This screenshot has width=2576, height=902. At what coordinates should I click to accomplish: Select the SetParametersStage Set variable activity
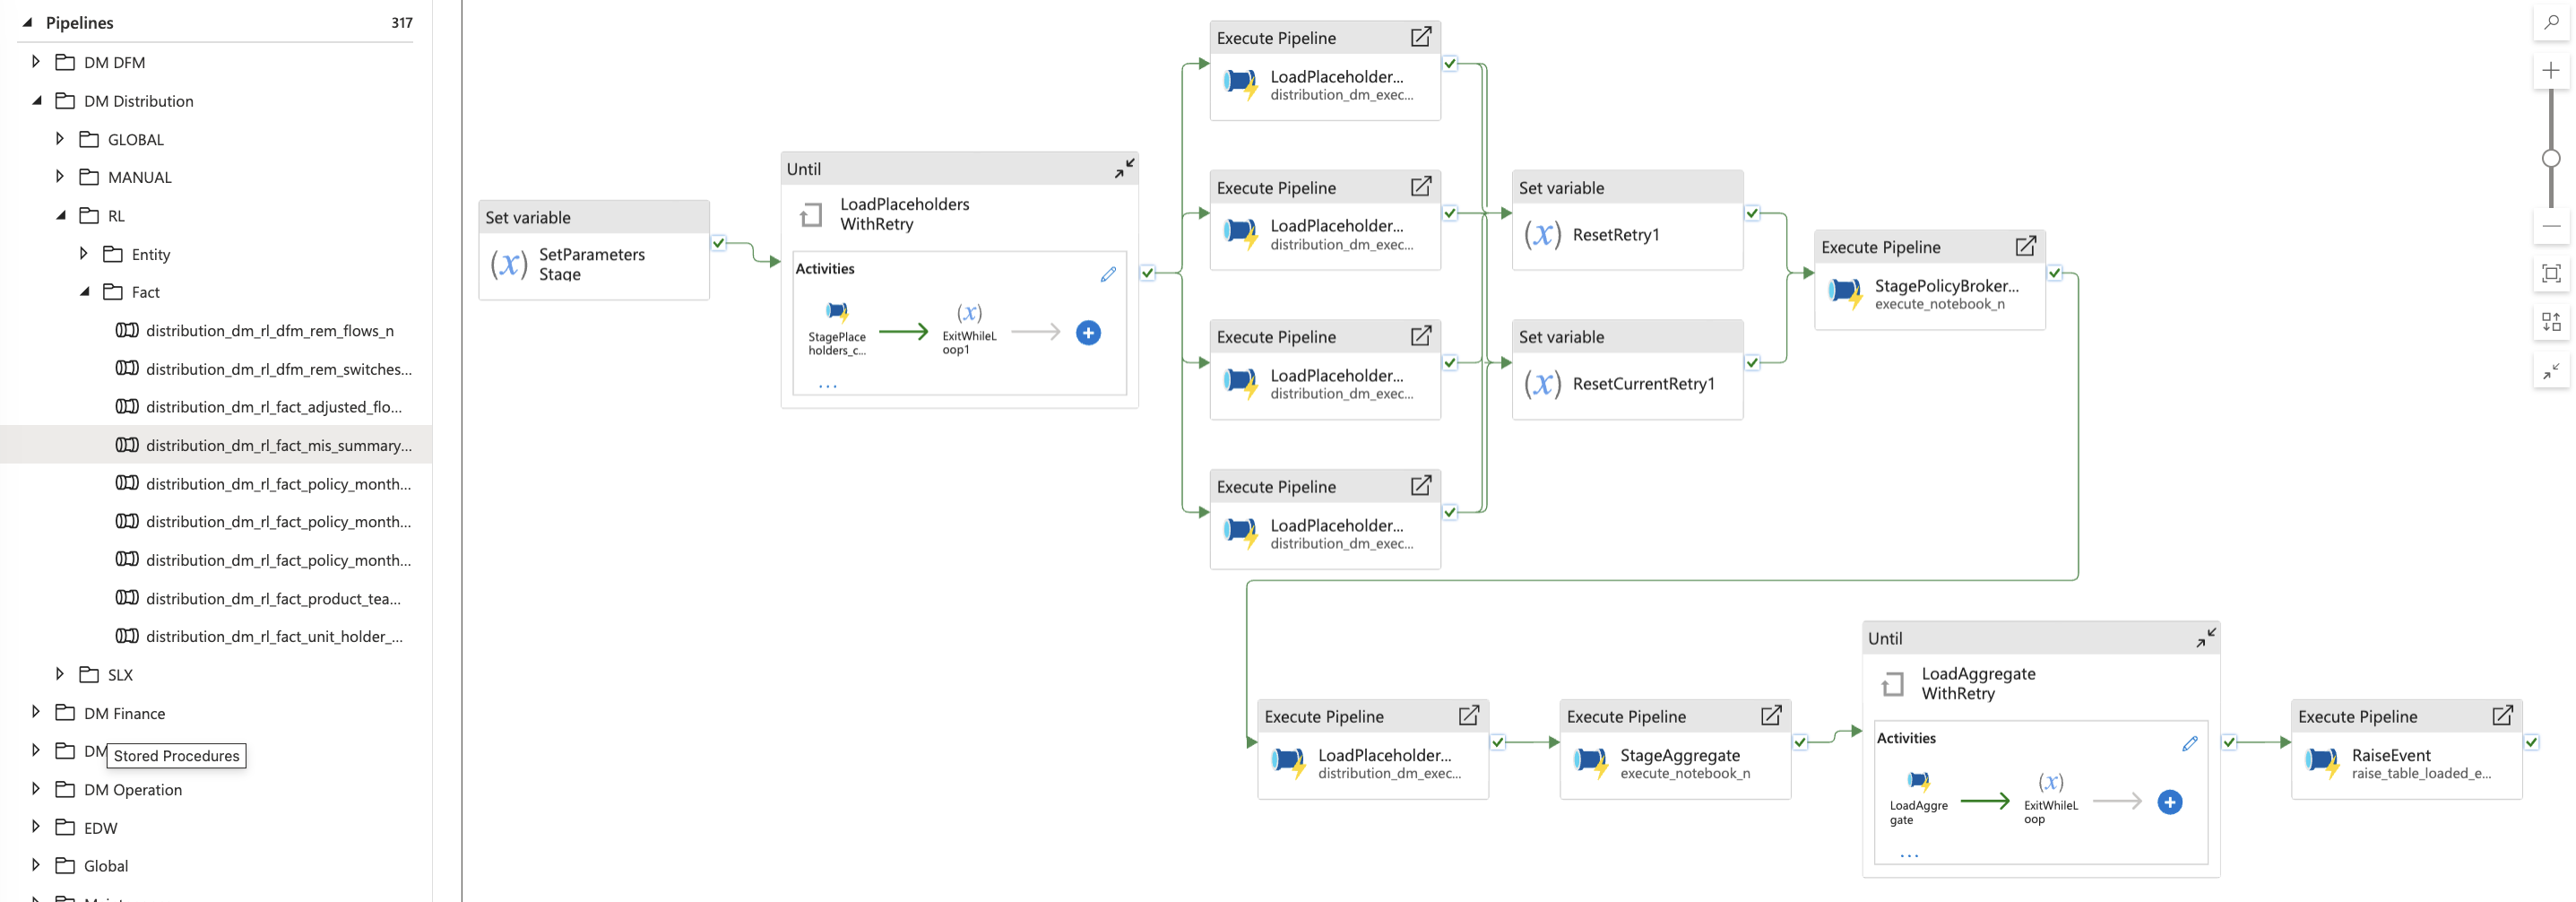[594, 250]
